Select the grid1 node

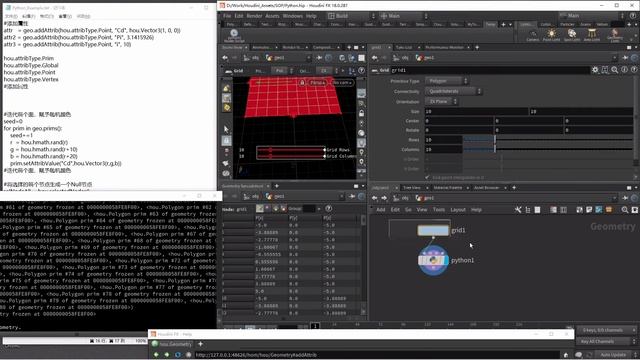pos(433,230)
